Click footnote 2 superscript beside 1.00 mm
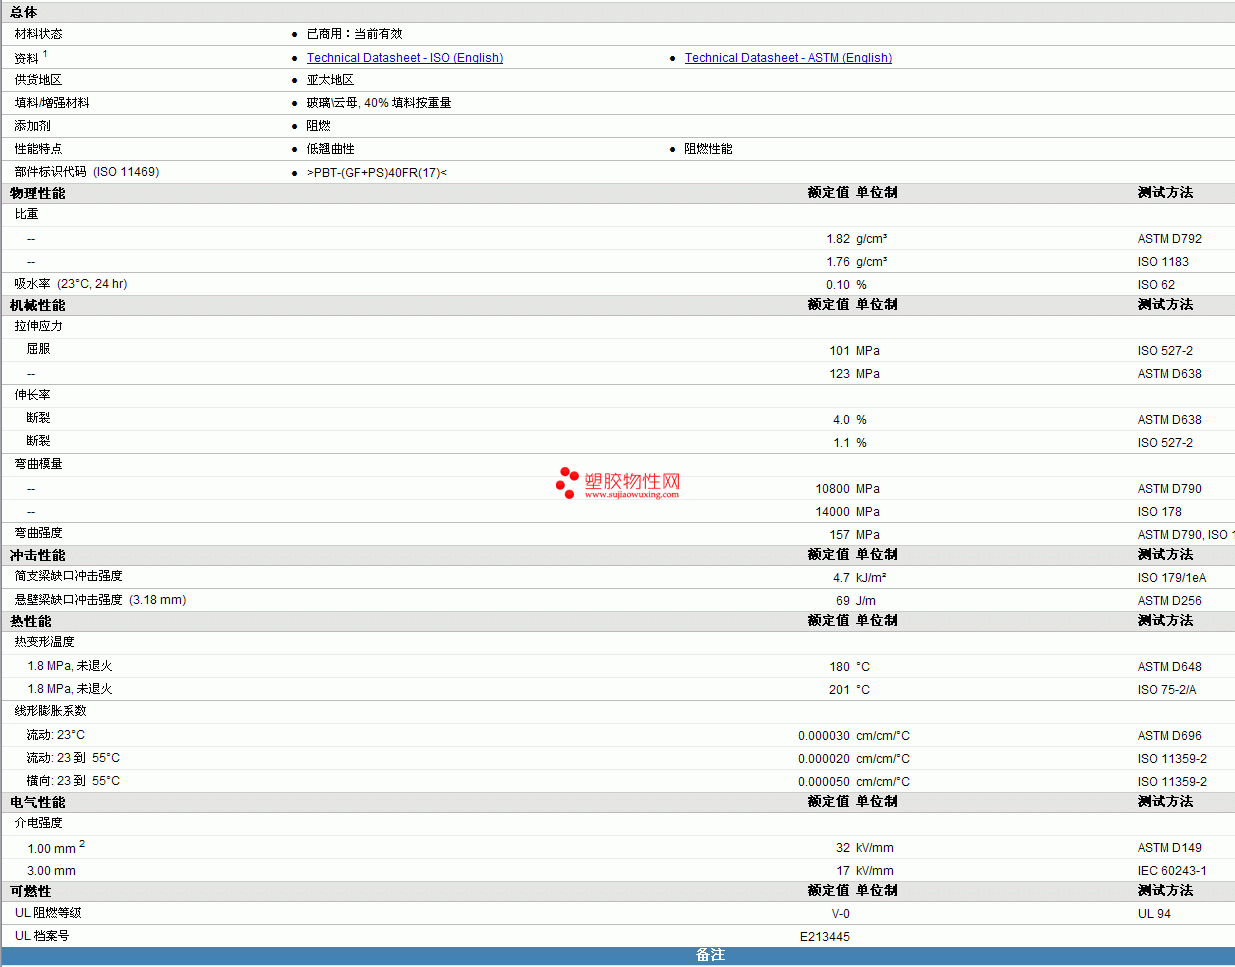The height and width of the screenshot is (967, 1235). point(82,844)
